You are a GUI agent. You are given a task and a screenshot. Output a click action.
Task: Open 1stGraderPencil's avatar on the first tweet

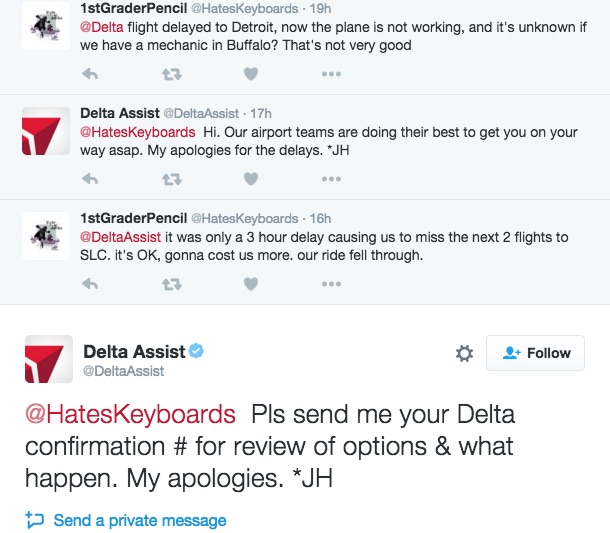(45, 24)
